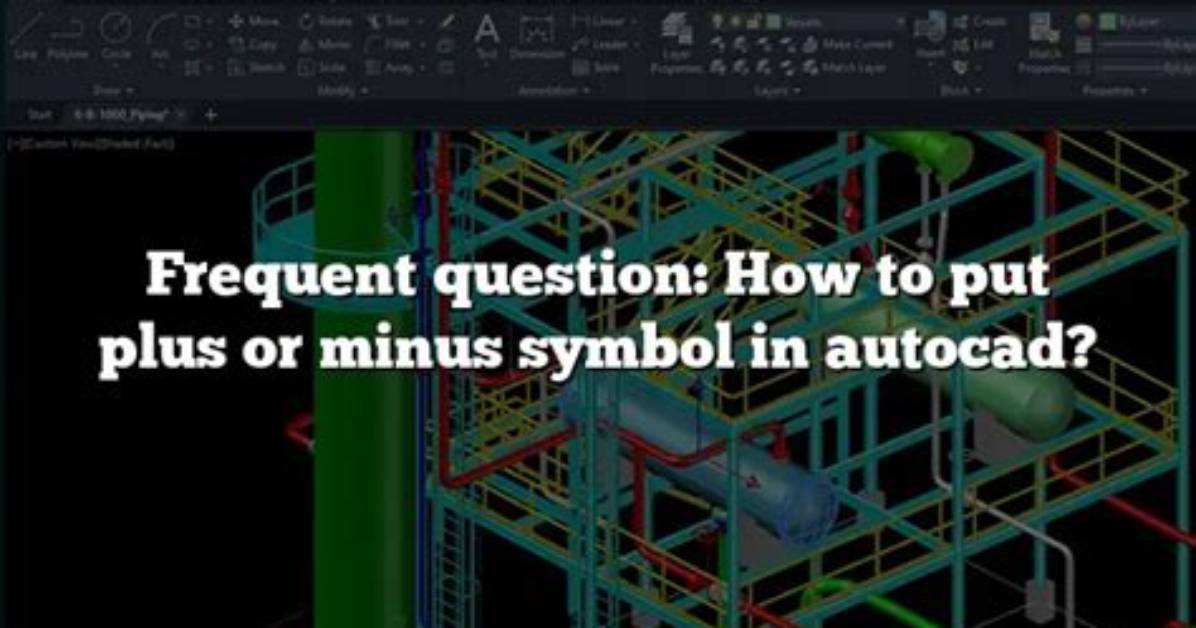Toggle the layer on/off lightbulb icon
This screenshot has width=1196, height=628.
pos(717,22)
